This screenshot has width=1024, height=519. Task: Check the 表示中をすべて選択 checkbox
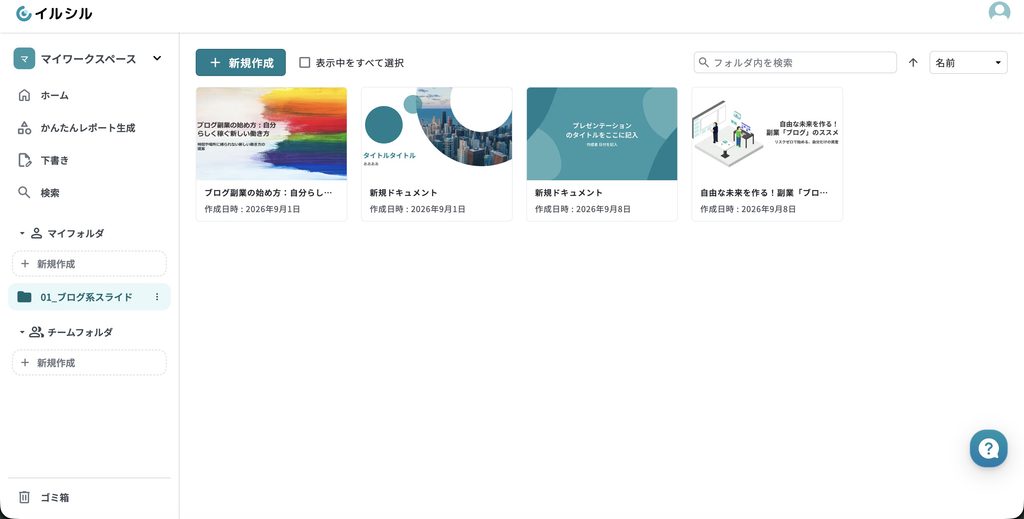click(x=304, y=63)
